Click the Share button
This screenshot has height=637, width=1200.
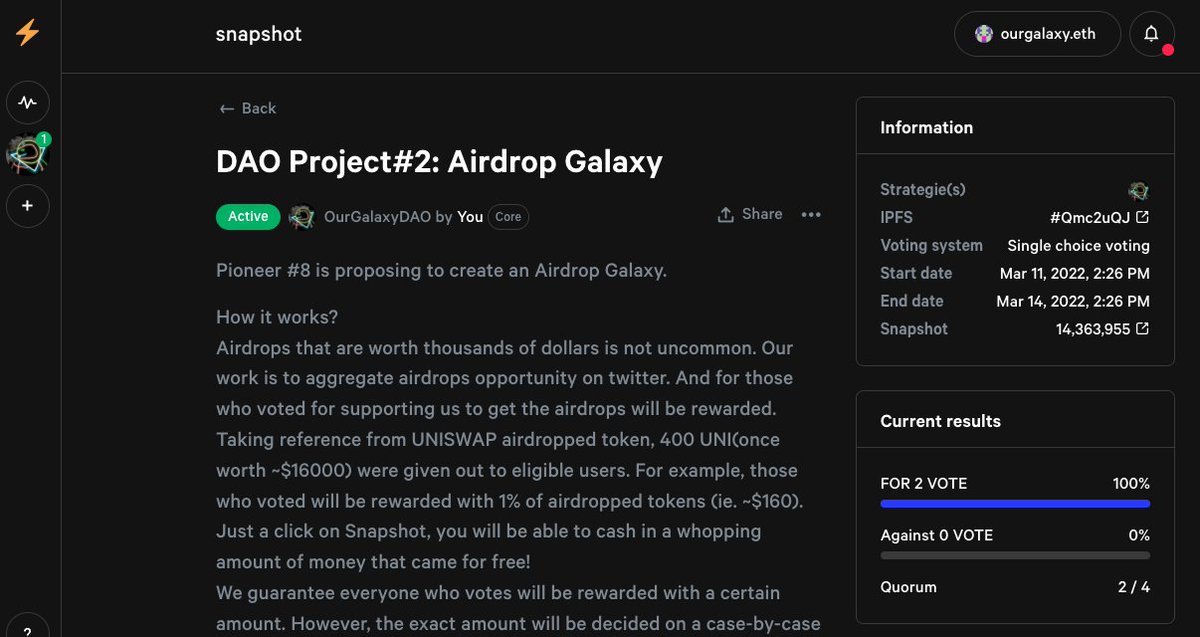coord(750,214)
